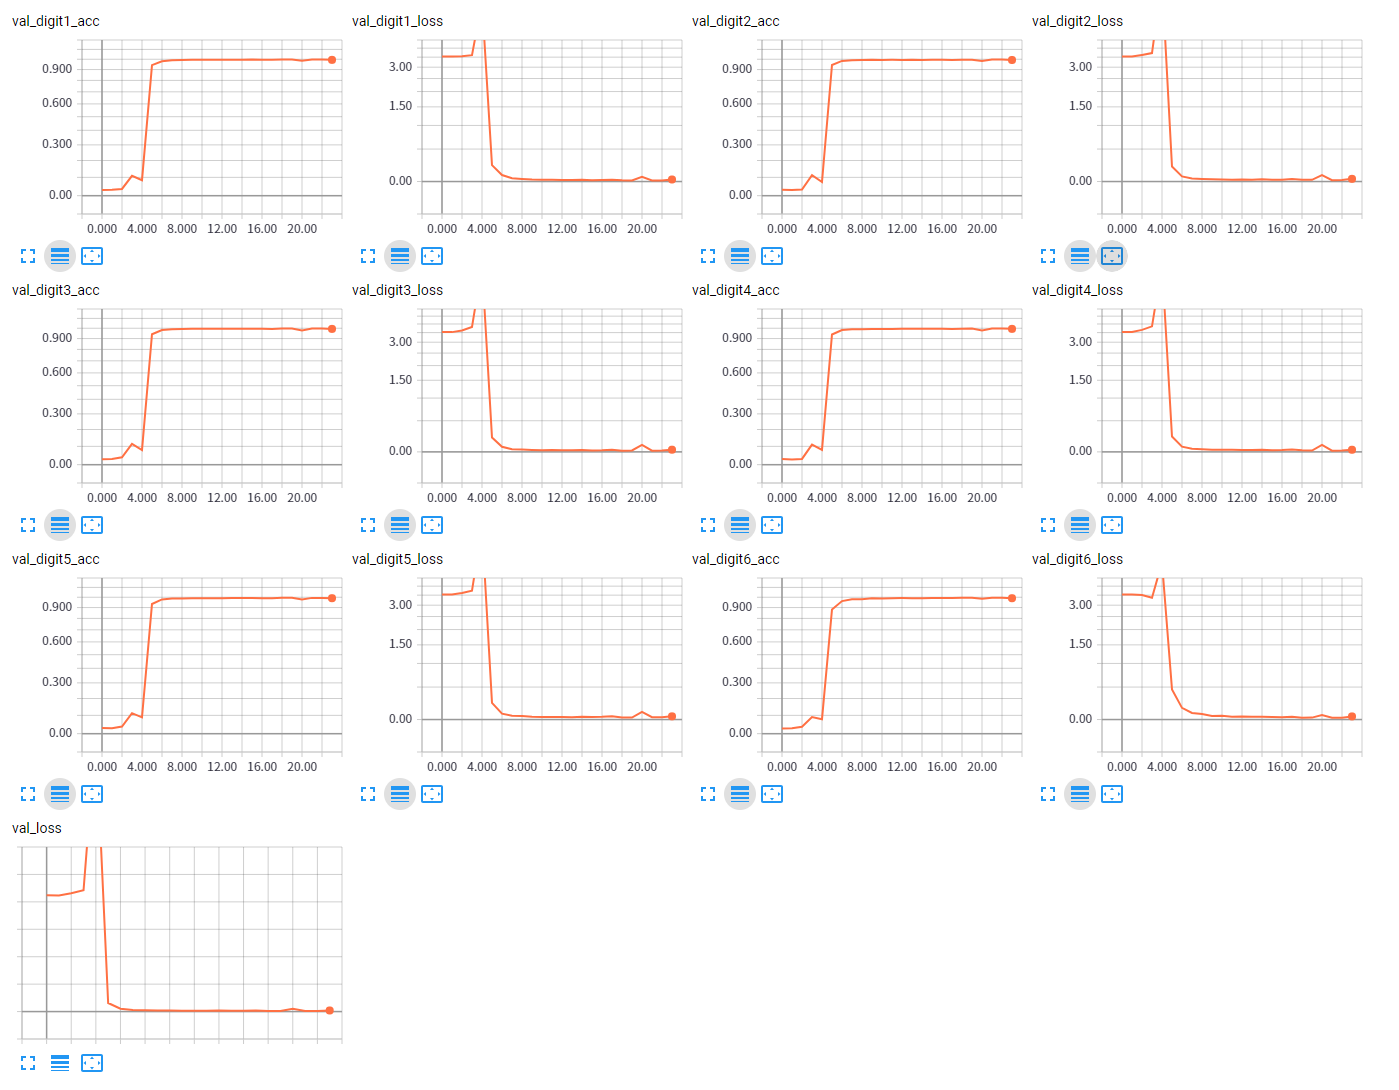
Task: Select last data point on val_loss curve
Action: [x=330, y=1010]
